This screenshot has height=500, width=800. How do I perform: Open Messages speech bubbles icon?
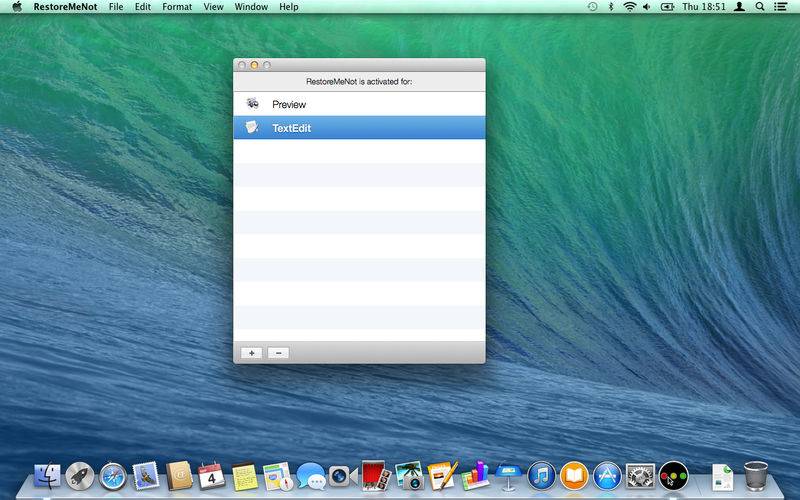pos(311,476)
